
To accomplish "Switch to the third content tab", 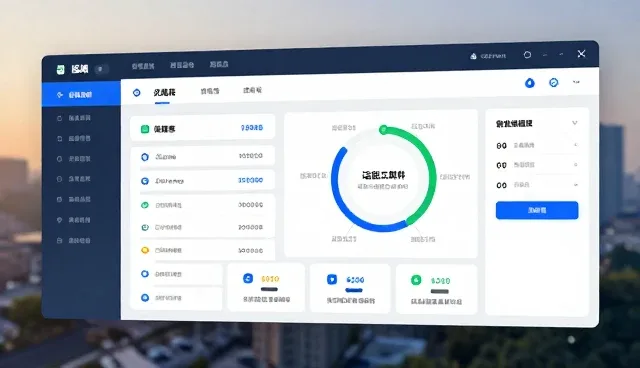I will pos(252,90).
